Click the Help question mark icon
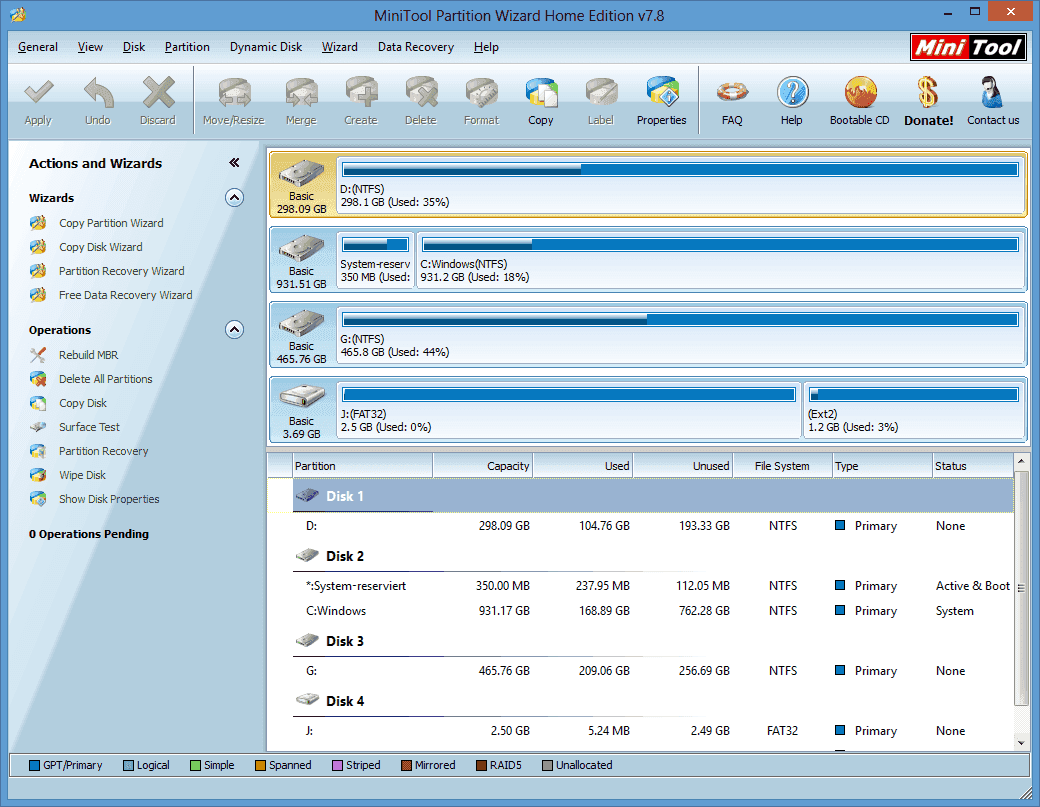1040x807 pixels. click(x=792, y=93)
